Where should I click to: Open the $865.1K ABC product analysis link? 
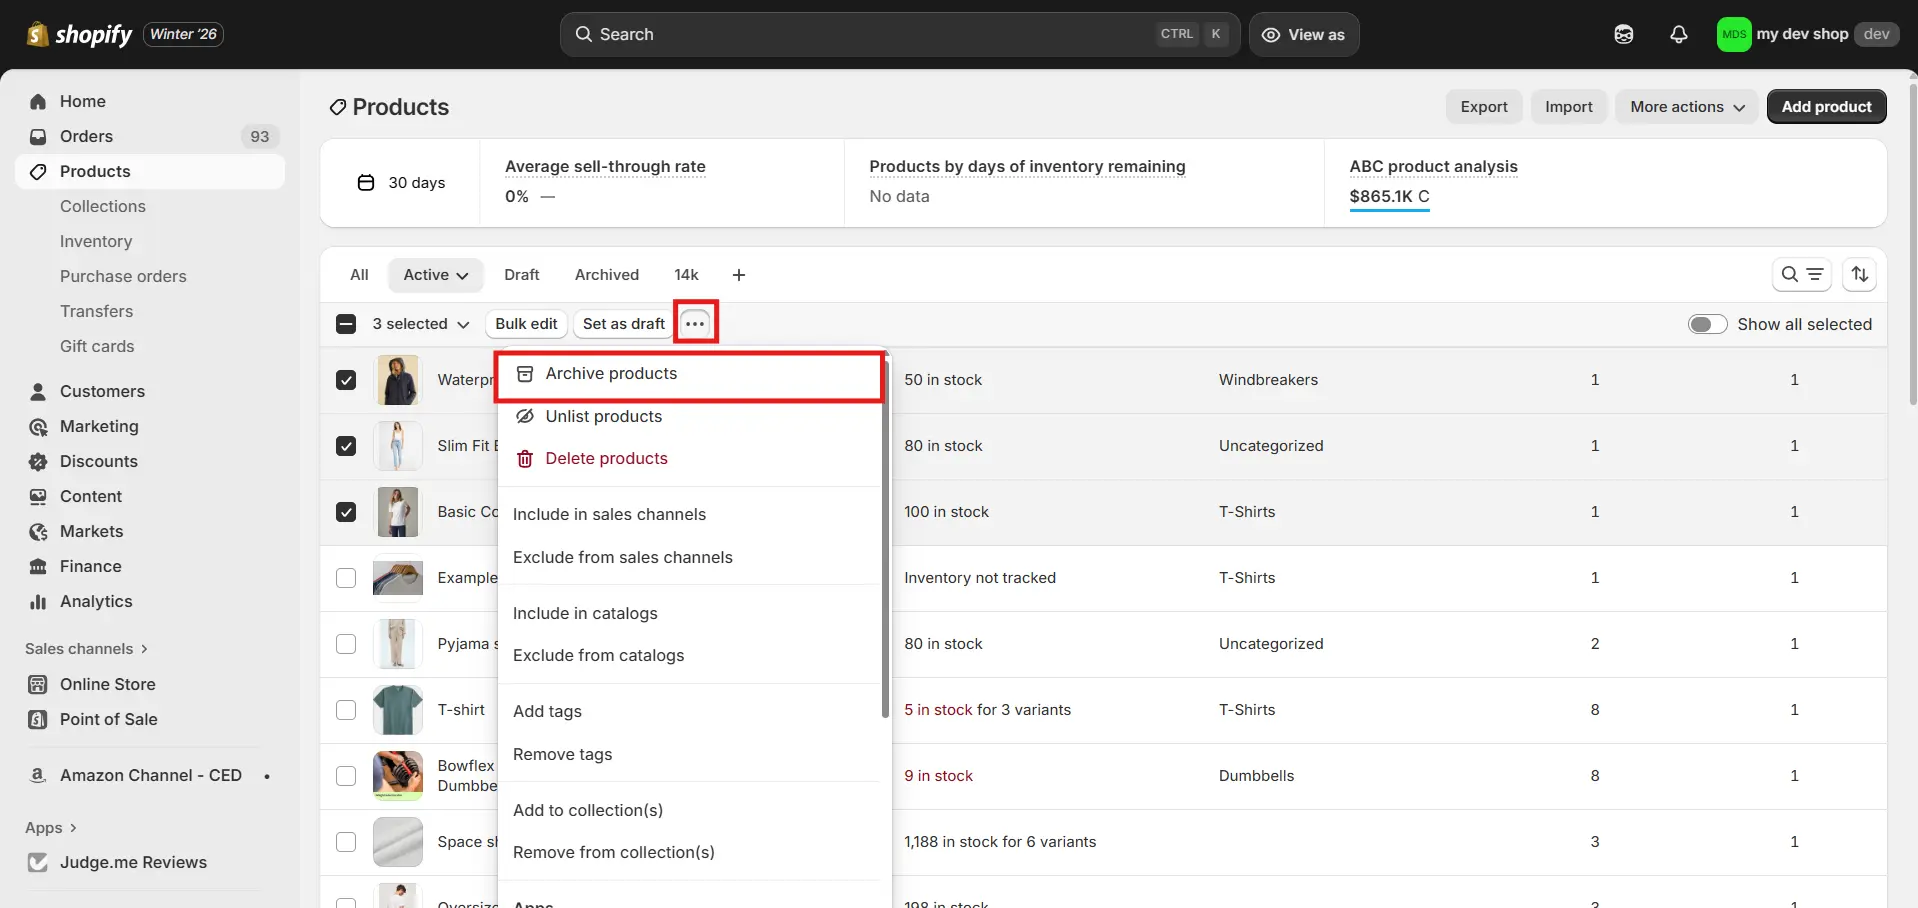point(1380,196)
